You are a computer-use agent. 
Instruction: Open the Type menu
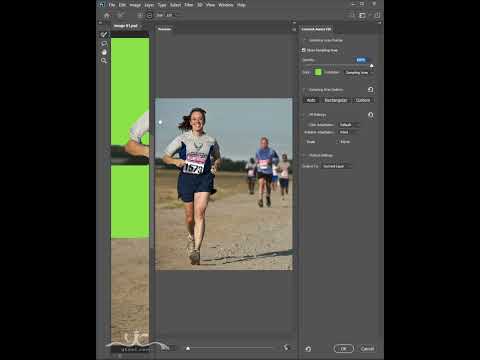click(162, 5)
